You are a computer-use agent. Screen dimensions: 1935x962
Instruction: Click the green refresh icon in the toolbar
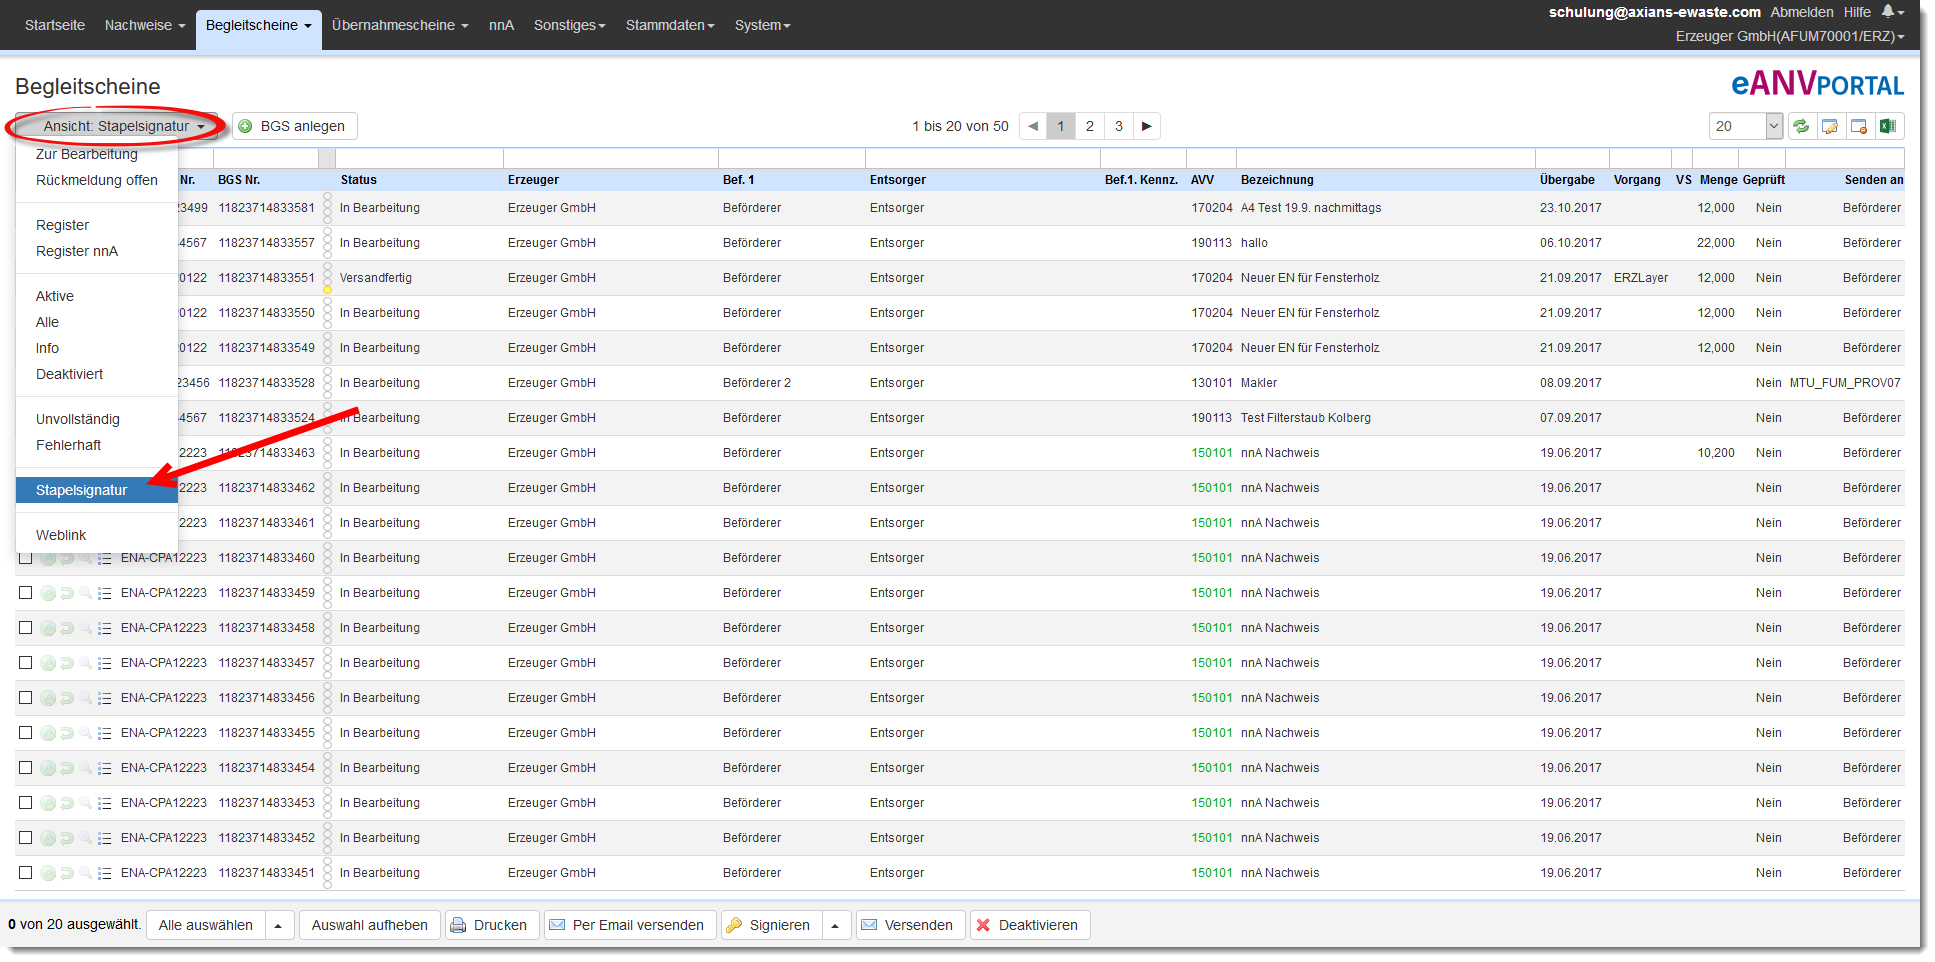tap(1801, 126)
